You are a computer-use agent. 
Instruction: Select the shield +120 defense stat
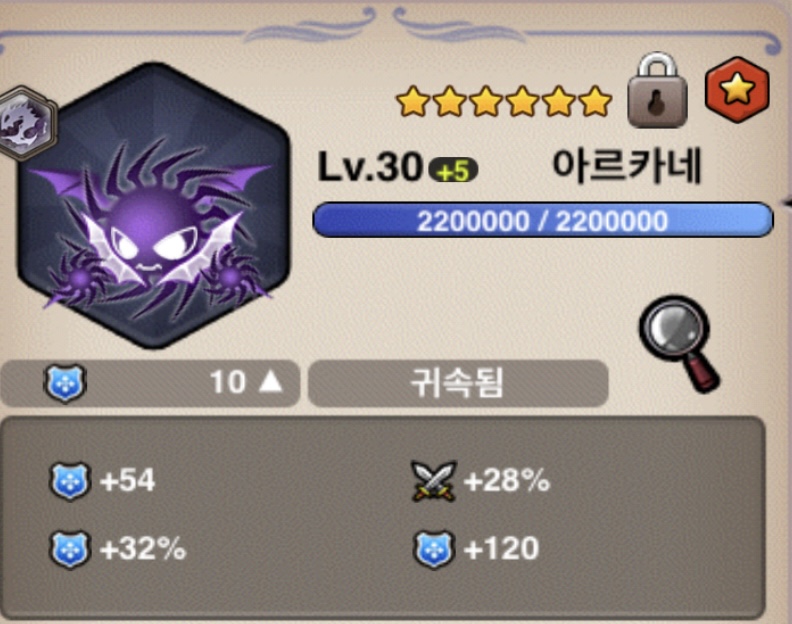click(476, 549)
